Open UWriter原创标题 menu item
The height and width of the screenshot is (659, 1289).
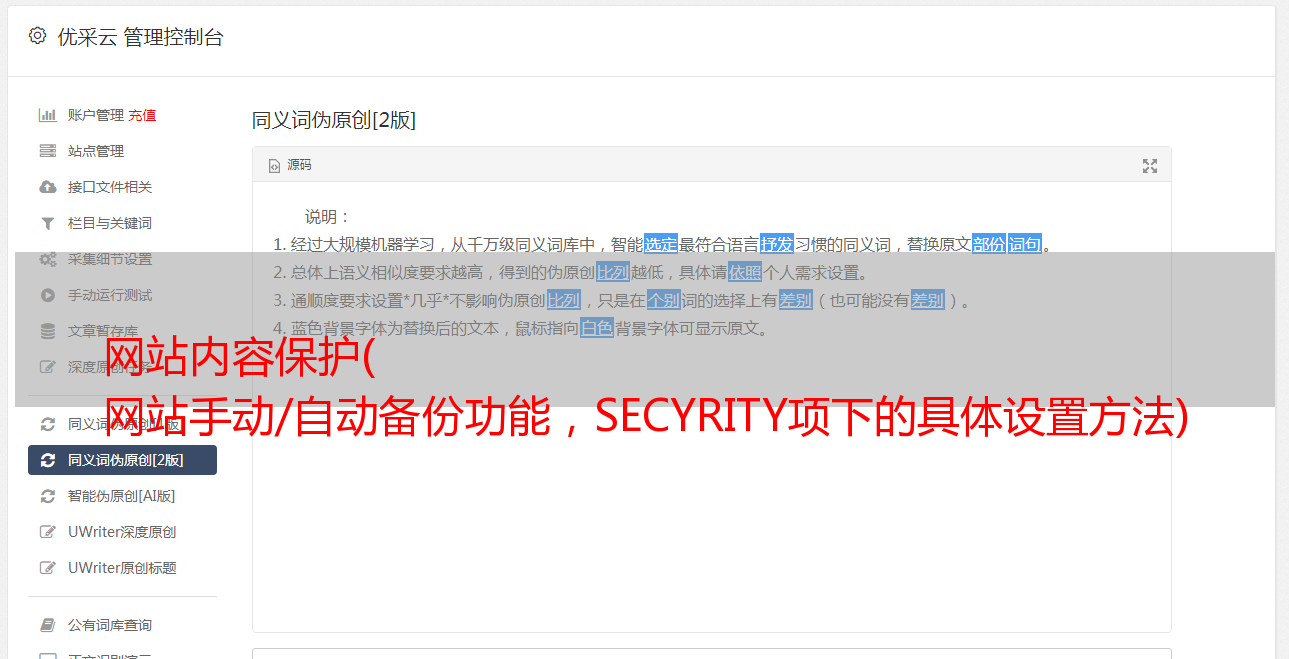pos(122,568)
